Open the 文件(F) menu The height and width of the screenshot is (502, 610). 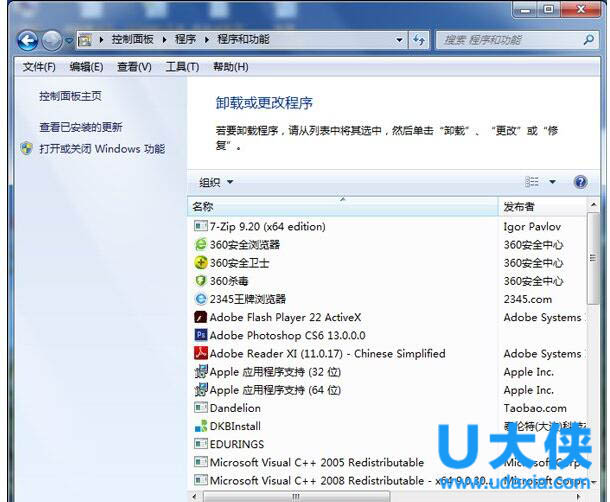click(39, 67)
